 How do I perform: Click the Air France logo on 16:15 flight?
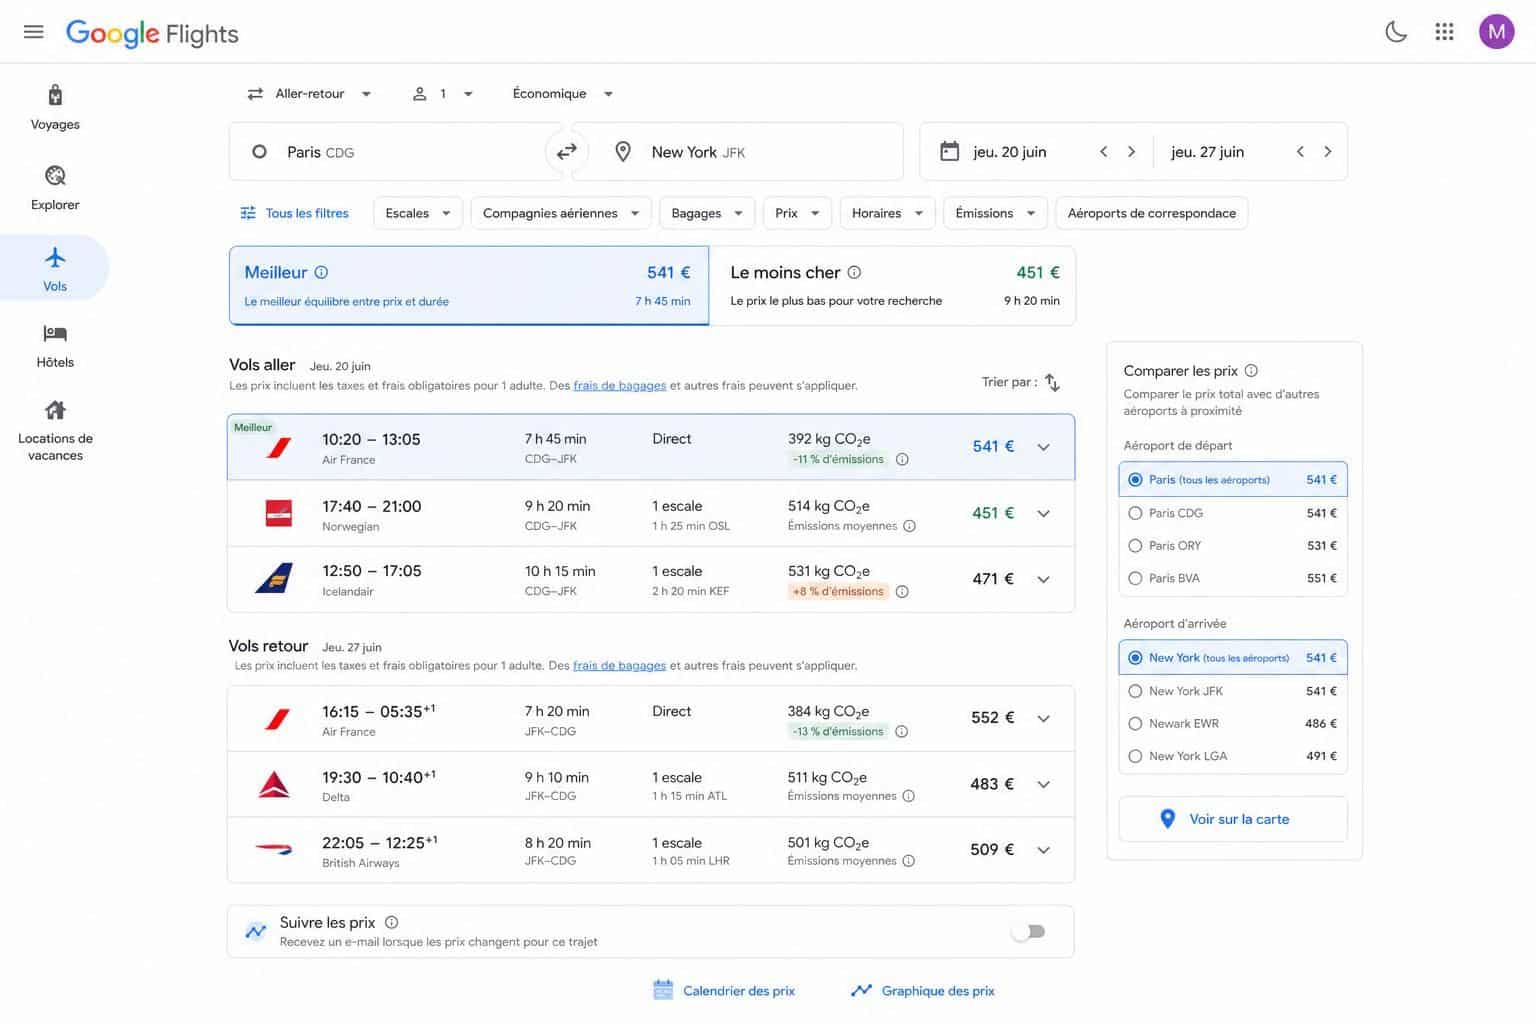tap(277, 719)
